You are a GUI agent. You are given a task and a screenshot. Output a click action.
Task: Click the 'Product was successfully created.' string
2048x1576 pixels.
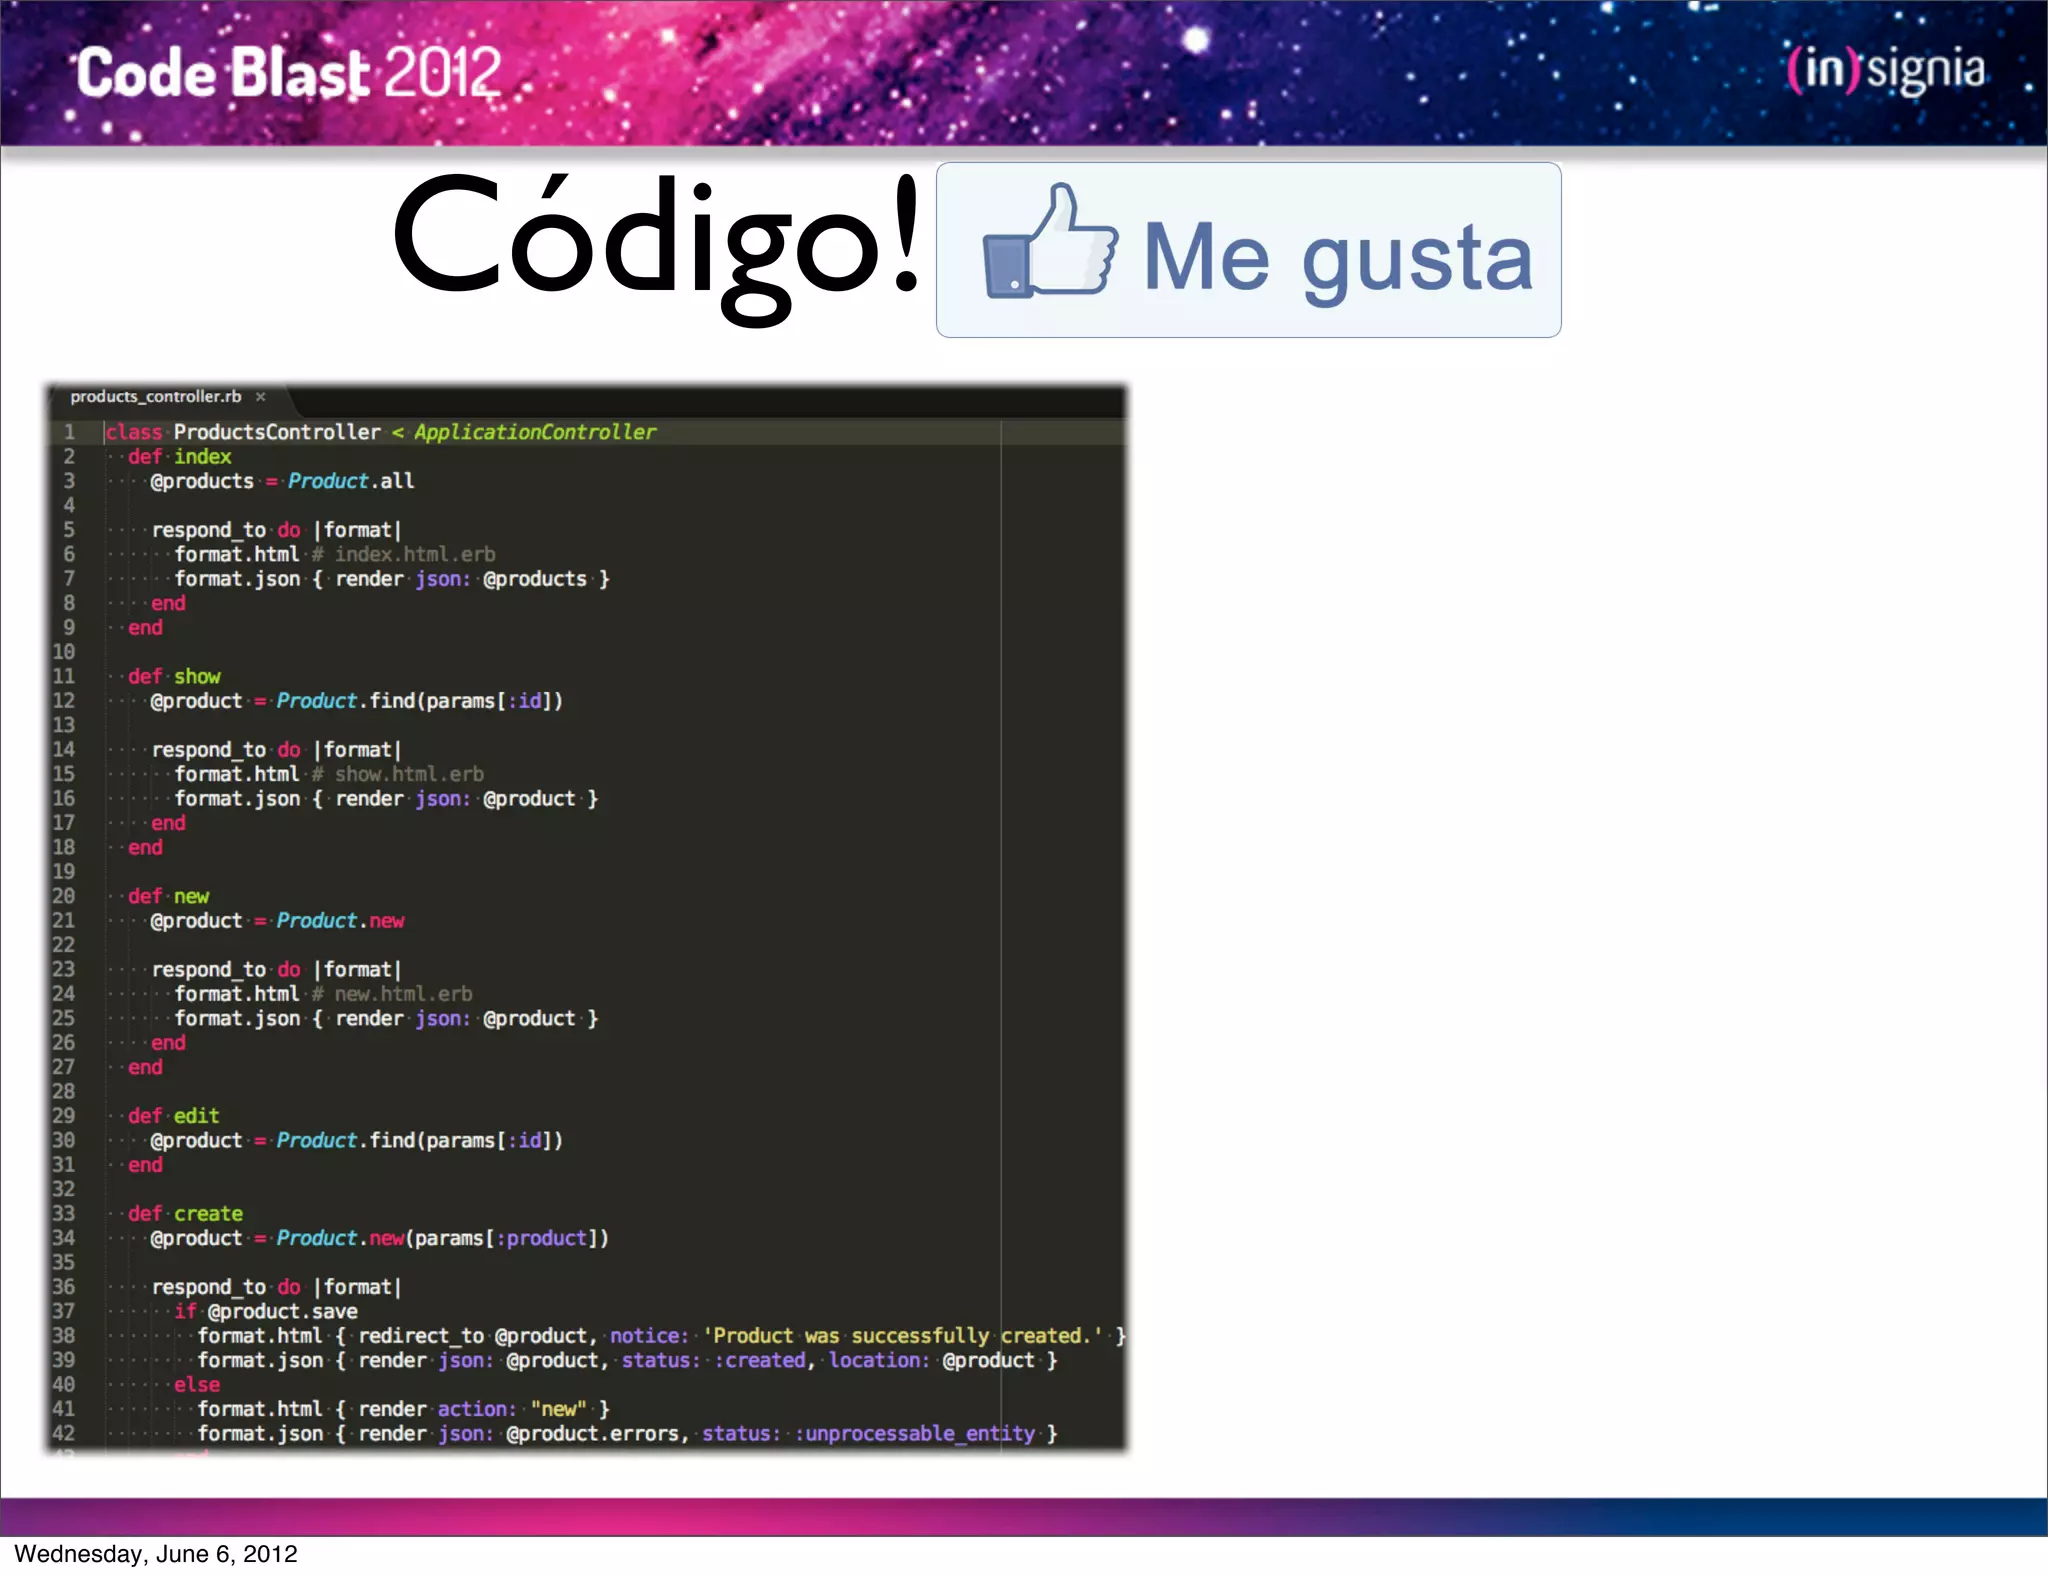coord(903,1336)
